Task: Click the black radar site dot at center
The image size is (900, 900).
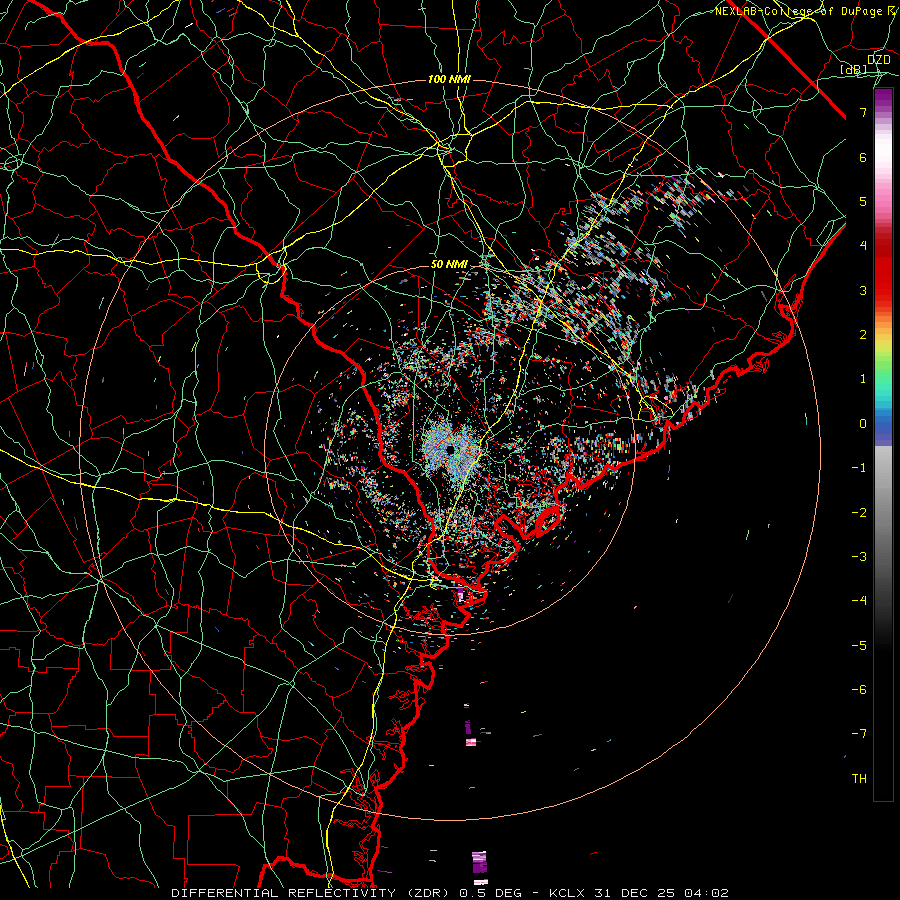Action: click(450, 449)
